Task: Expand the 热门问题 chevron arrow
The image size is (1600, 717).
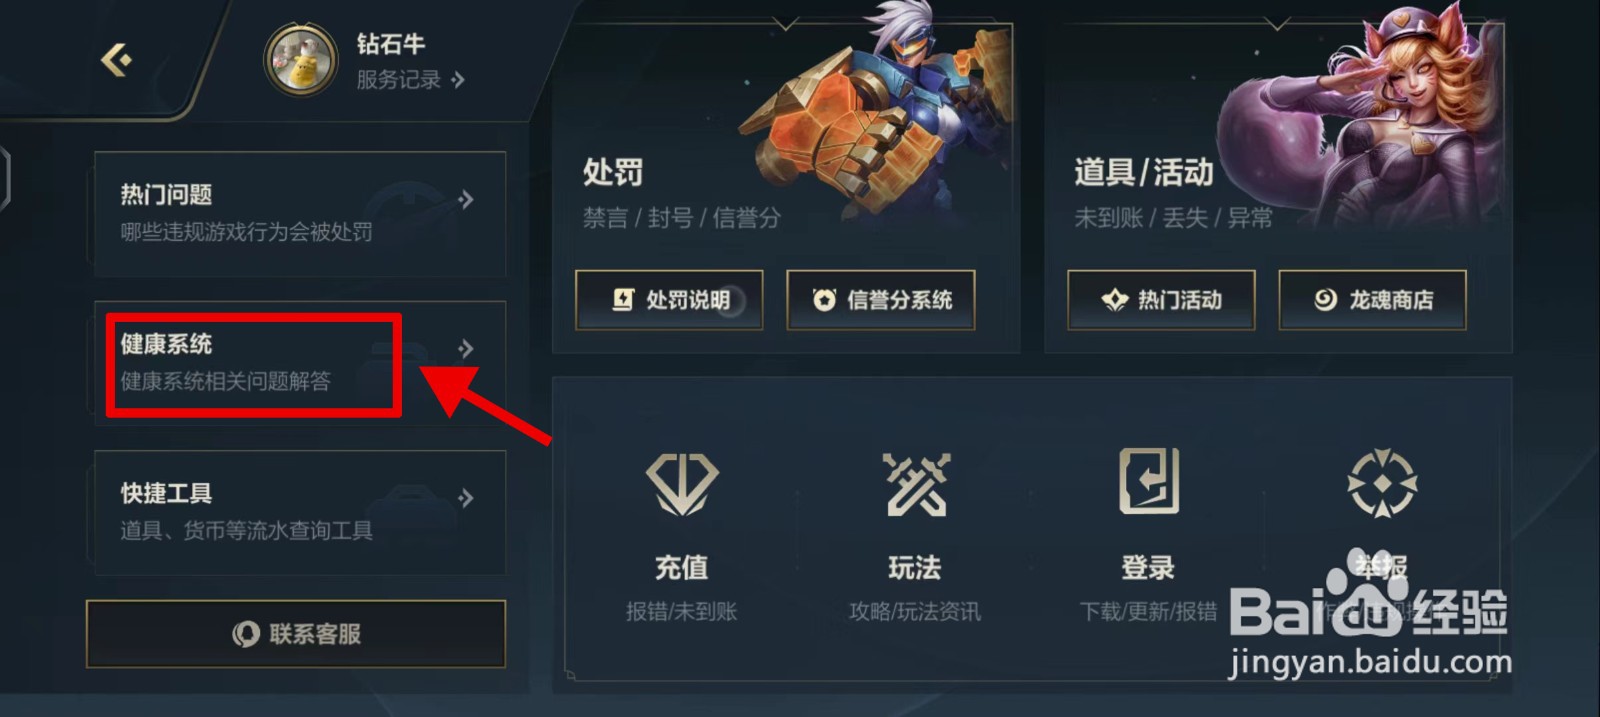Action: tap(465, 200)
